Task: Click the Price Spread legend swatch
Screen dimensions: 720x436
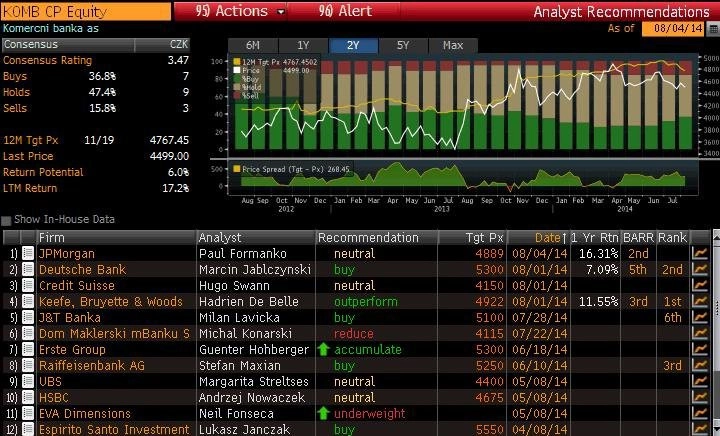Action: pyautogui.click(x=237, y=169)
